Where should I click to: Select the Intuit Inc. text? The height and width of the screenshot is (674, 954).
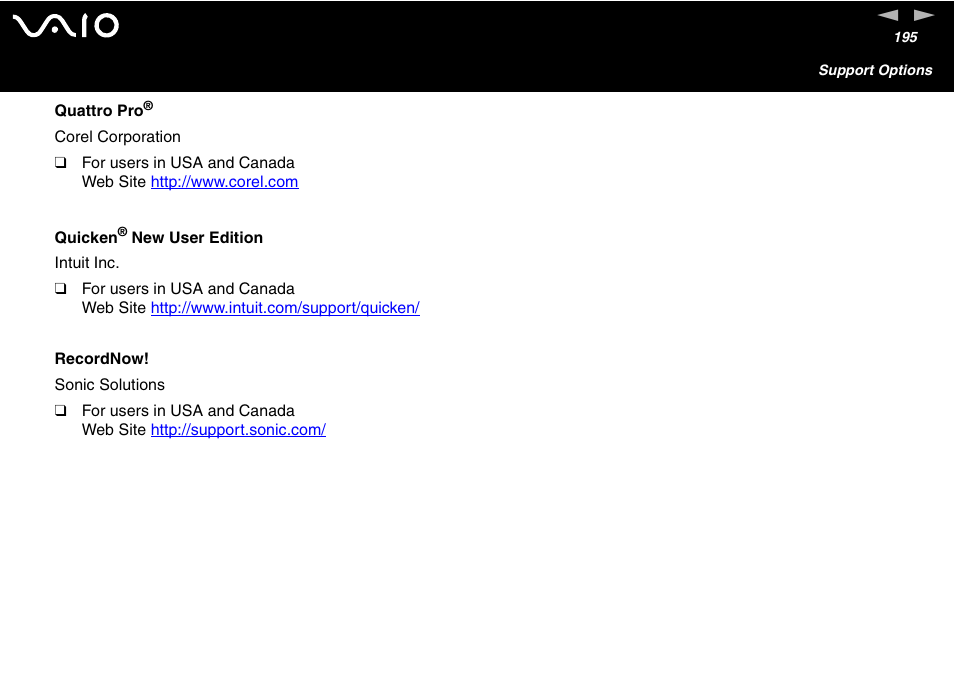point(87,263)
